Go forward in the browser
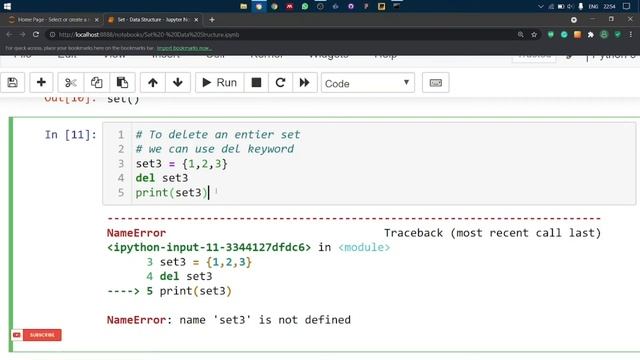The height and width of the screenshot is (360, 640). tap(22, 35)
